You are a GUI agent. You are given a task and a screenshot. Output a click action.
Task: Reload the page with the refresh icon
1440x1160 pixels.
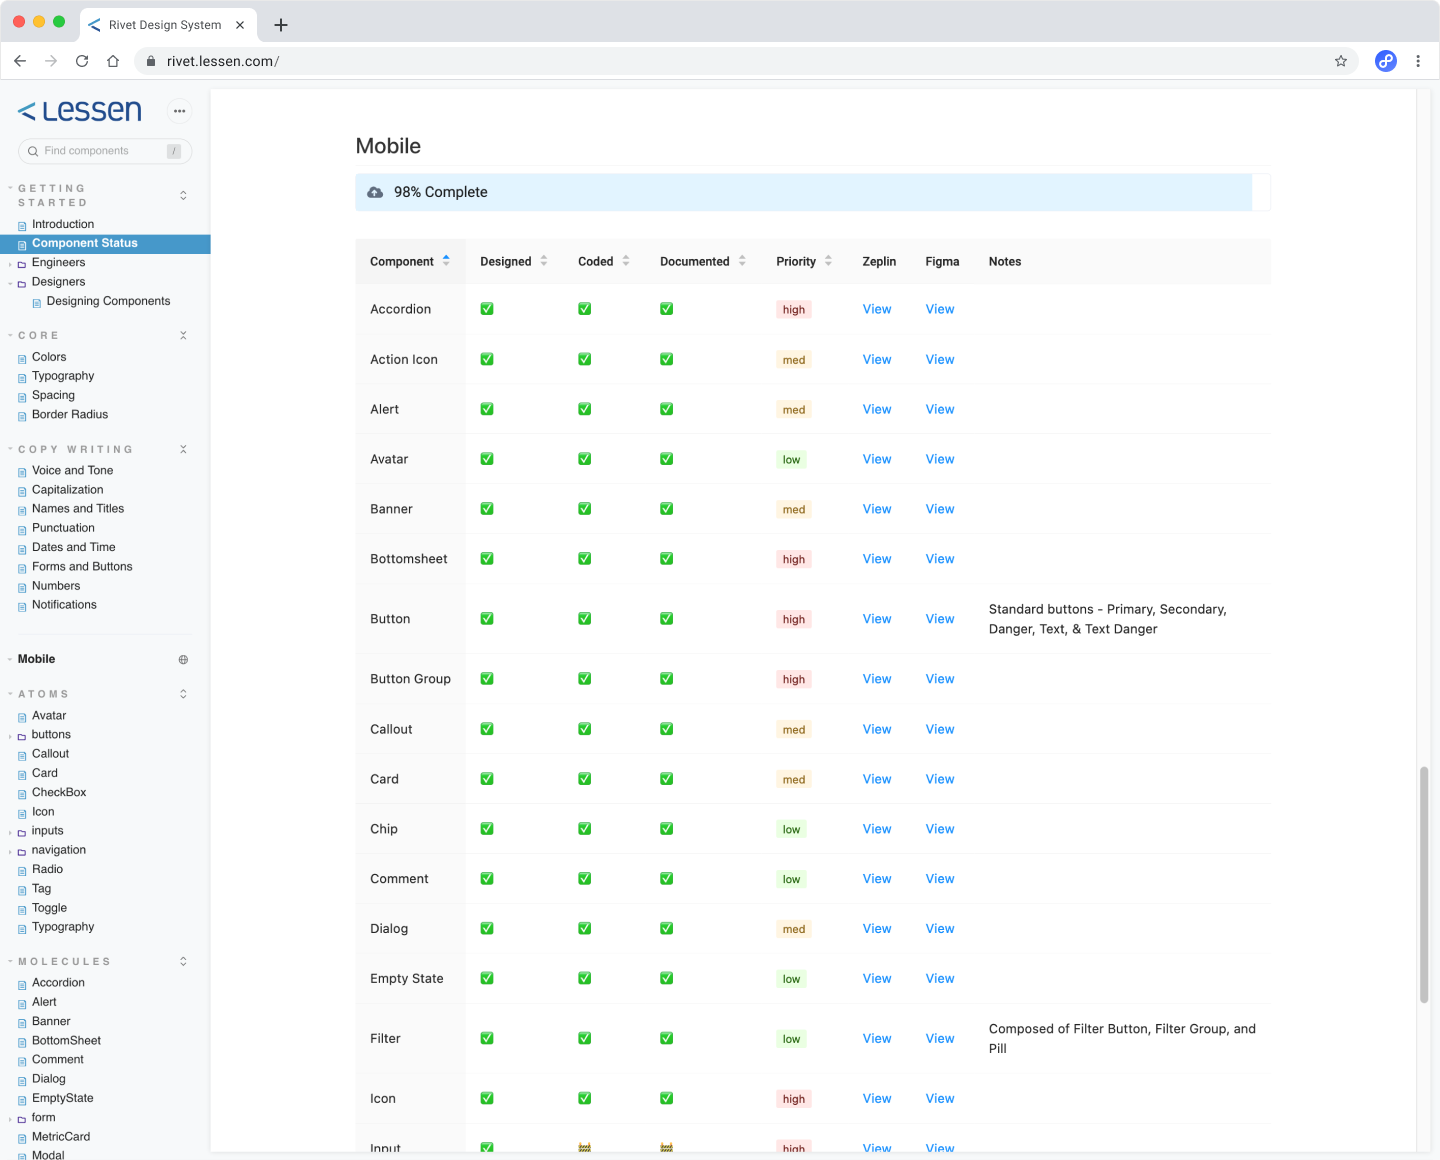click(82, 61)
